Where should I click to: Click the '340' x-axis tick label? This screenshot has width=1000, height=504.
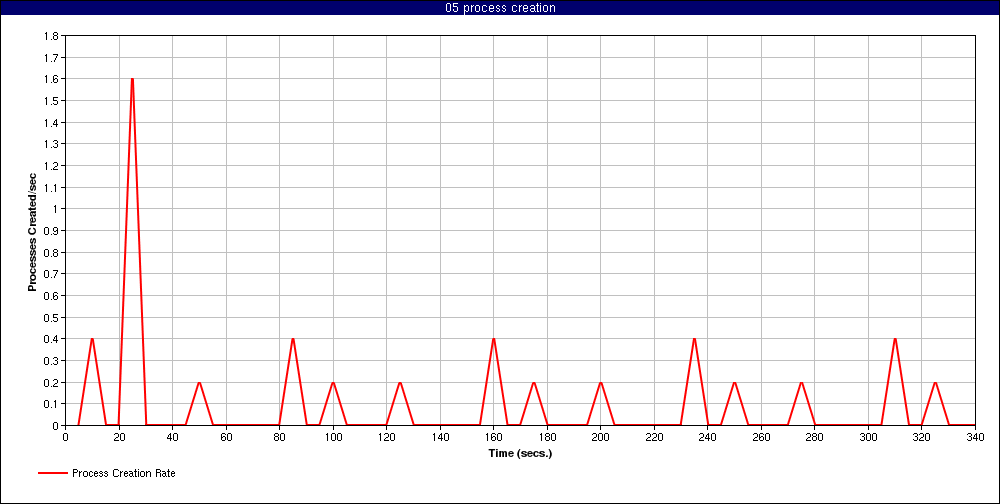pos(975,438)
